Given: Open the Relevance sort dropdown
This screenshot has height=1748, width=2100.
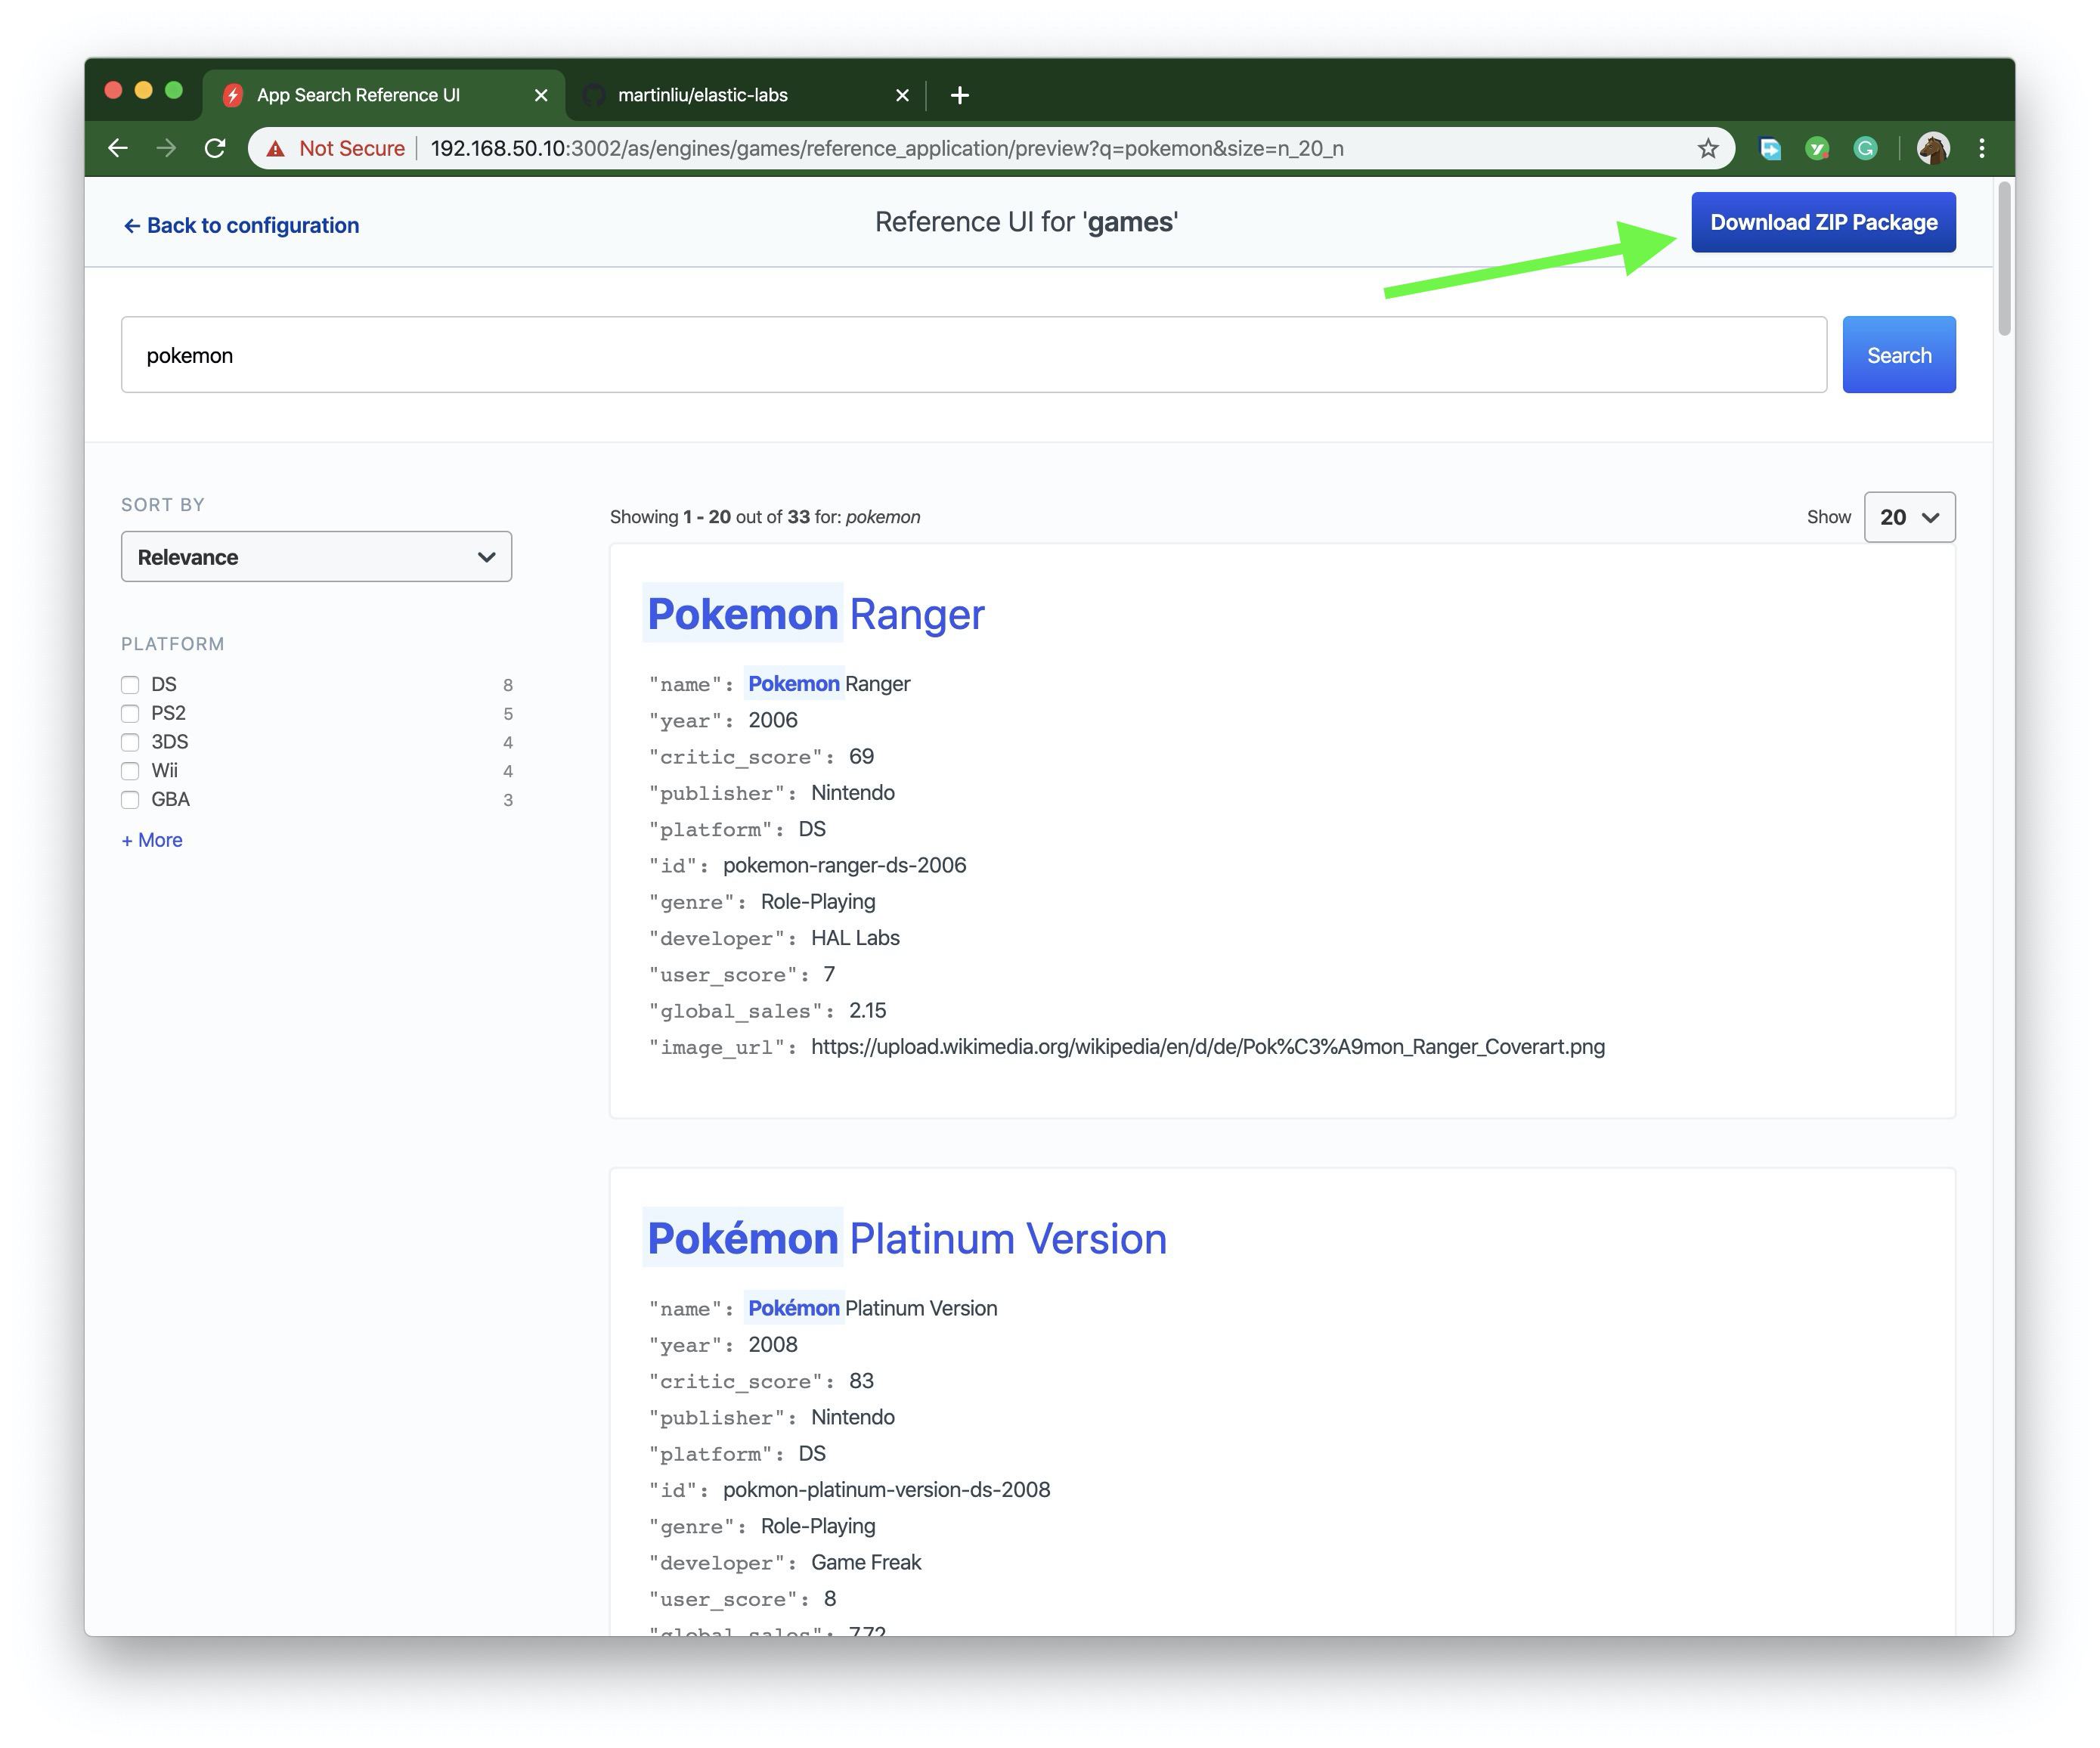Looking at the screenshot, I should coord(316,557).
